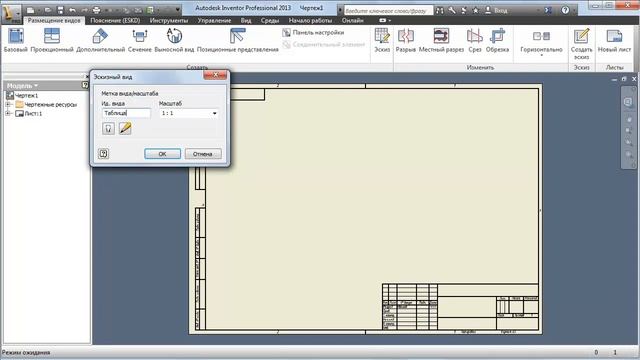Click the star favorites icon
The width and height of the screenshot is (640, 360).
[476, 11]
